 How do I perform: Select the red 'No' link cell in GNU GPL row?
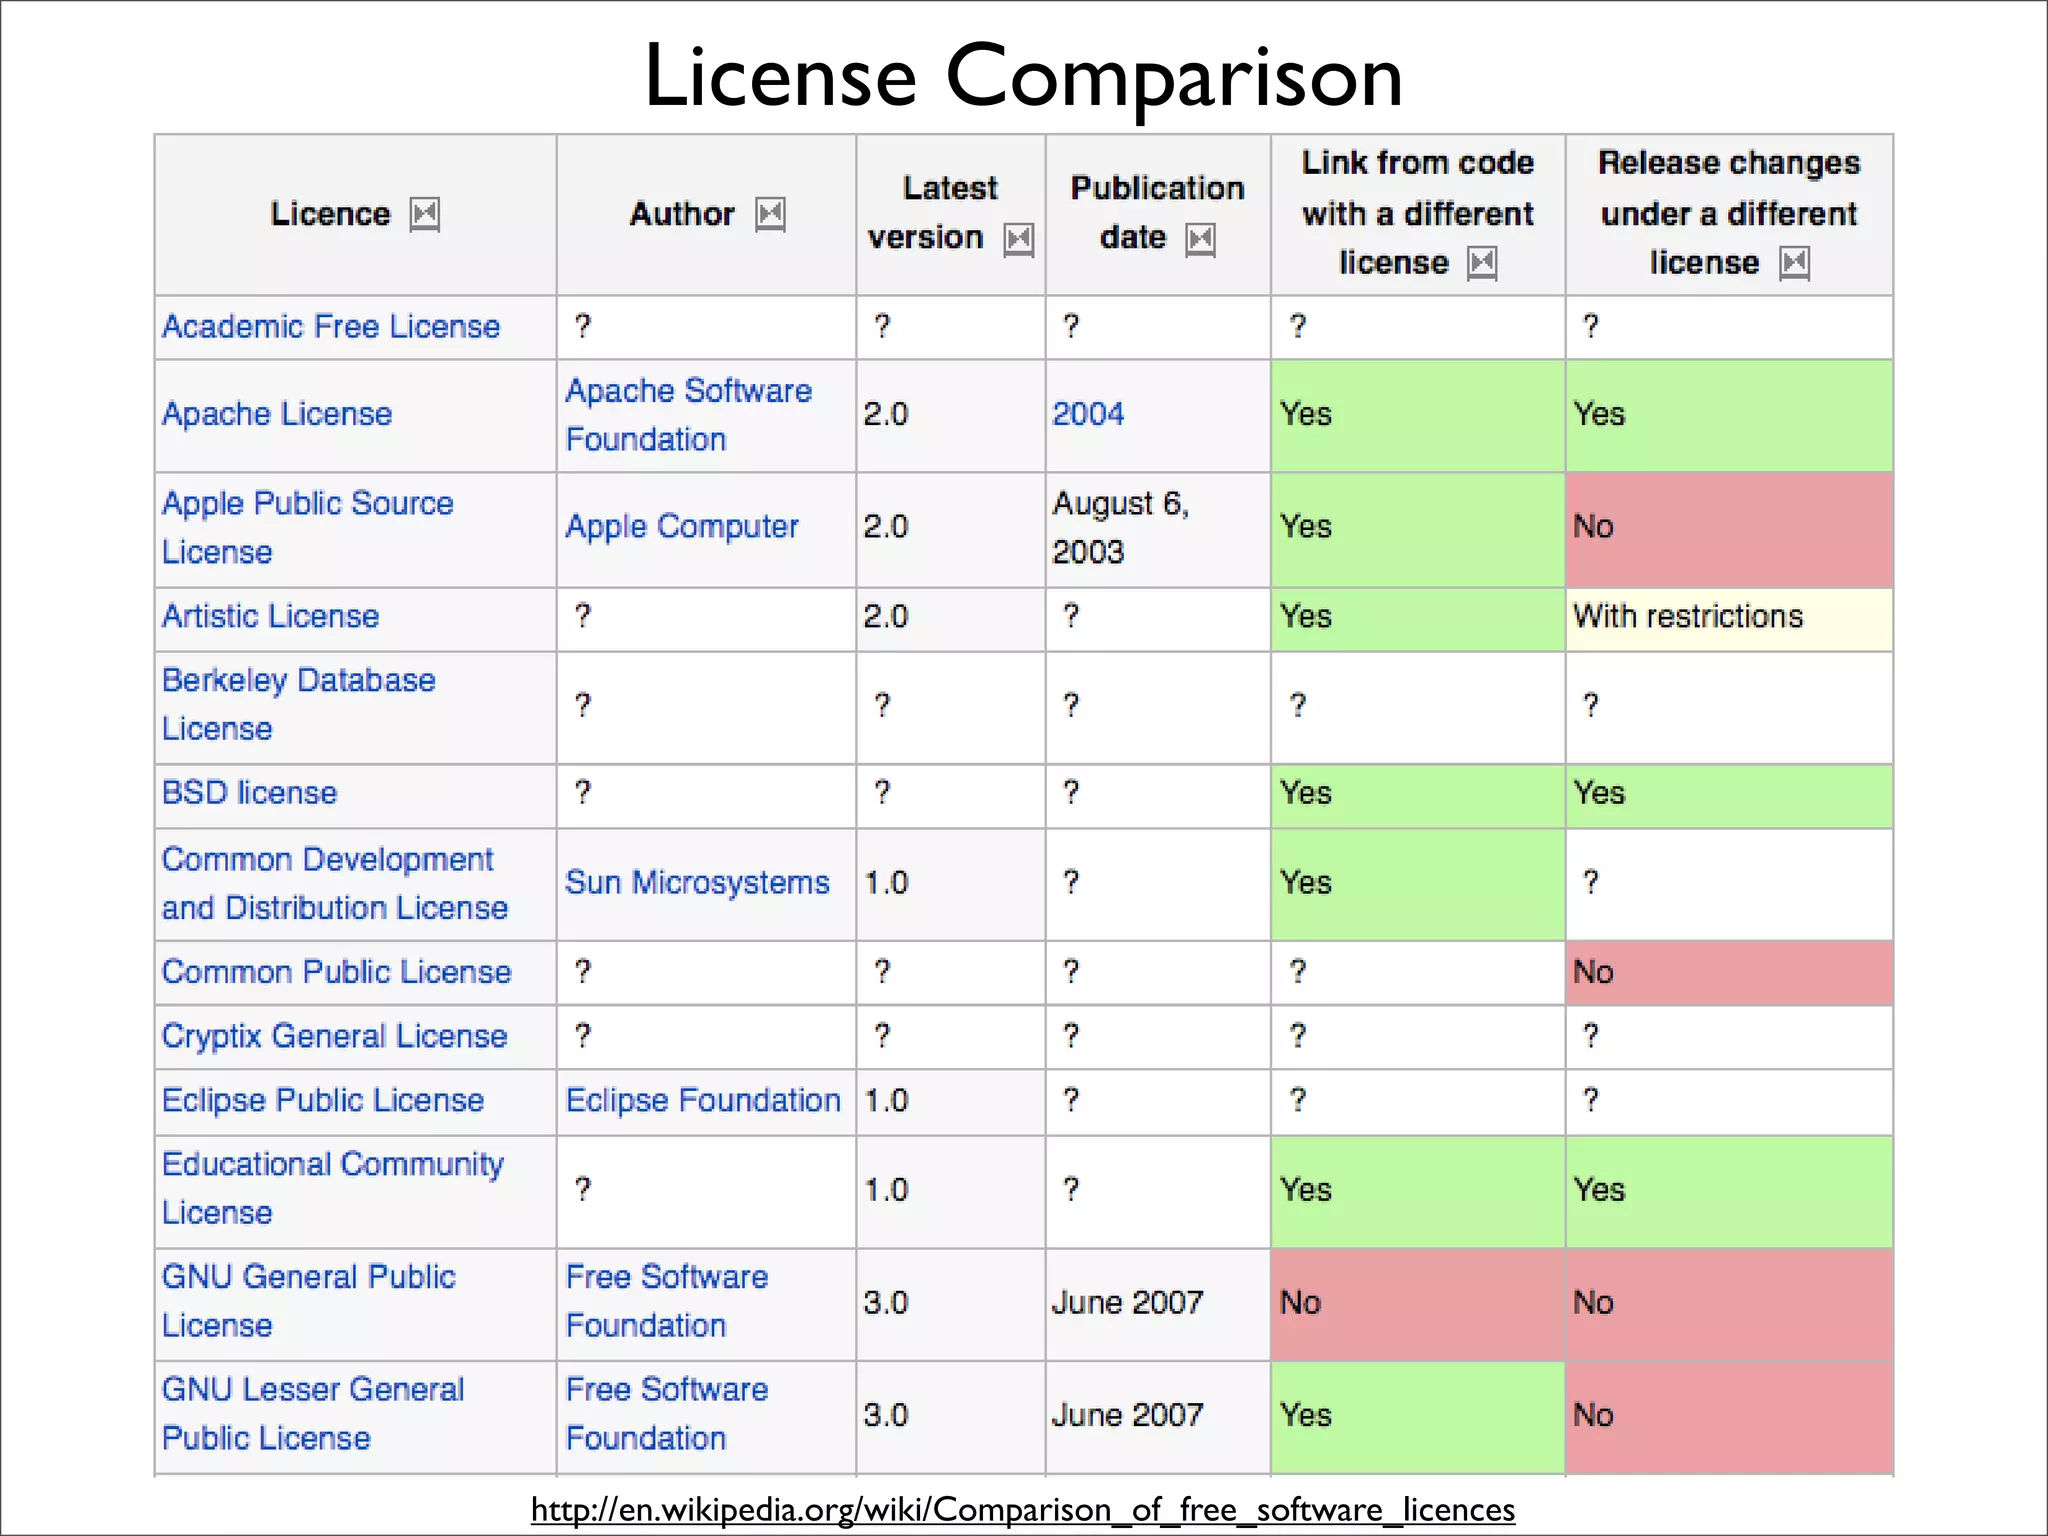[1418, 1304]
